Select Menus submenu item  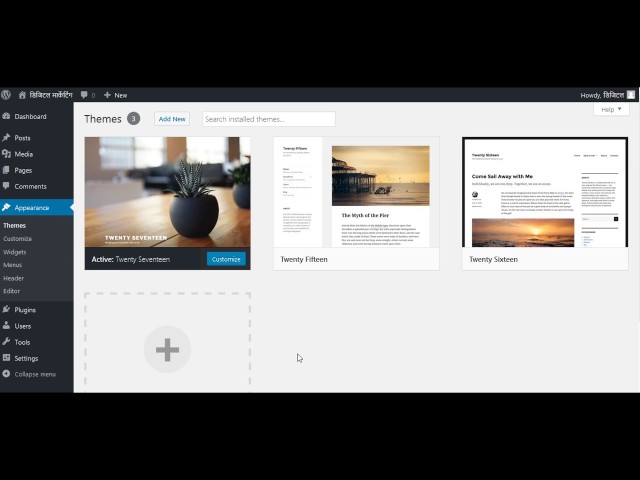pyautogui.click(x=13, y=265)
